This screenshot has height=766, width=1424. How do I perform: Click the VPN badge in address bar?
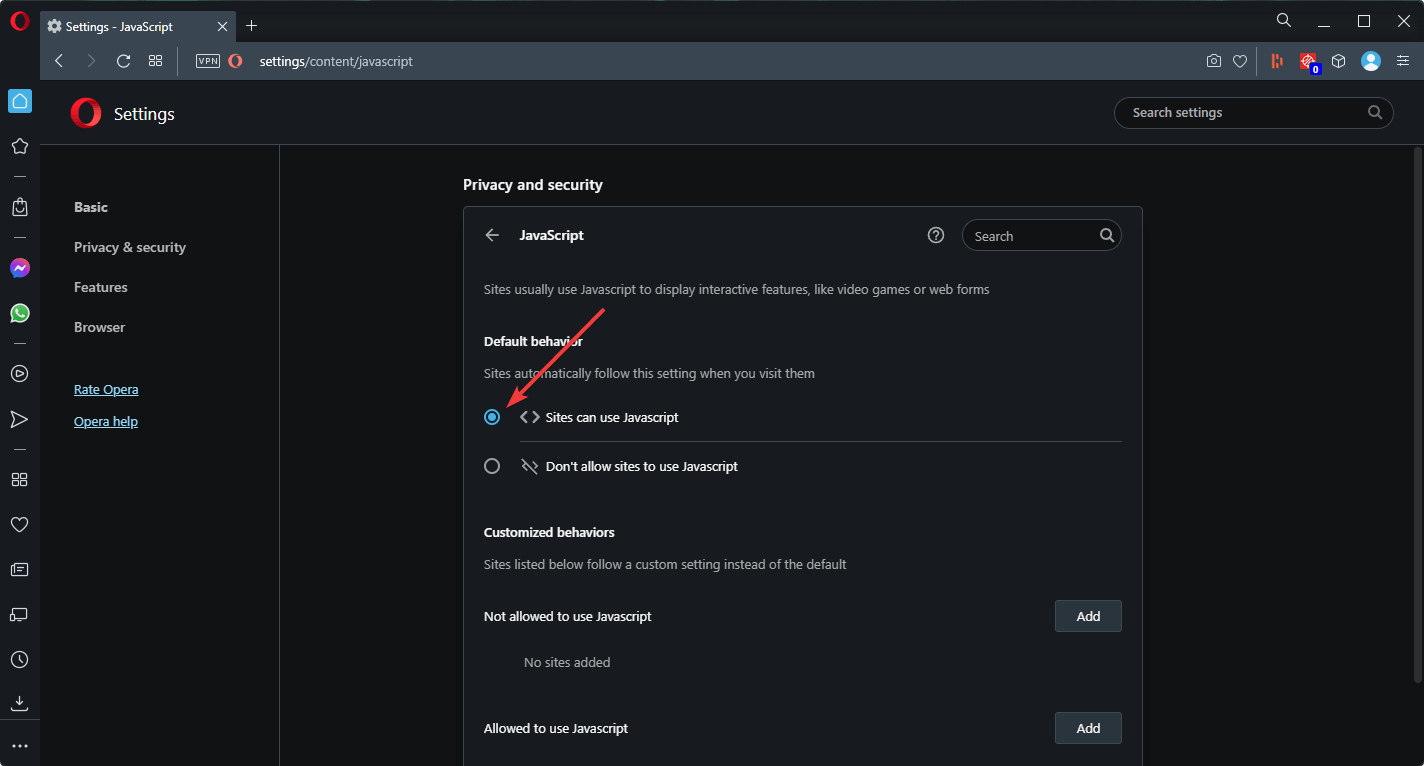pyautogui.click(x=208, y=61)
